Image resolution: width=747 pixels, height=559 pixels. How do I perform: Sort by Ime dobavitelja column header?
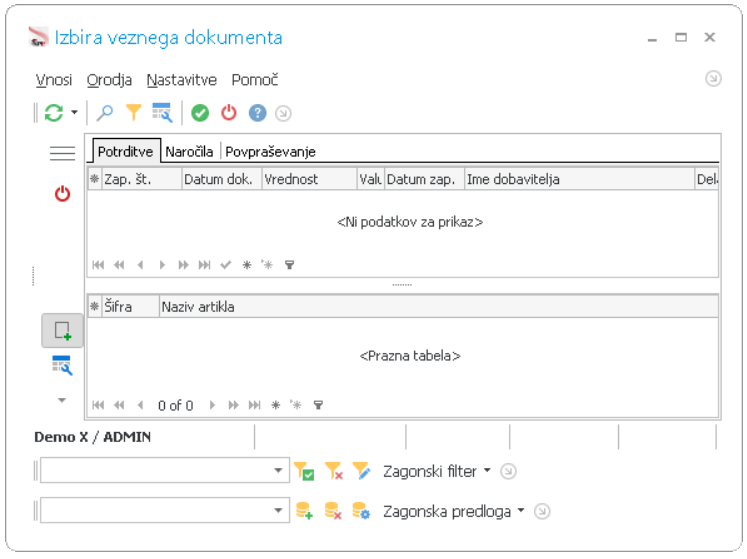click(x=579, y=179)
